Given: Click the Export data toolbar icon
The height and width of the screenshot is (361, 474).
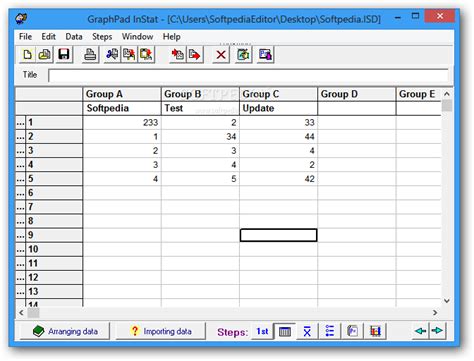Looking at the screenshot, I should pos(195,55).
